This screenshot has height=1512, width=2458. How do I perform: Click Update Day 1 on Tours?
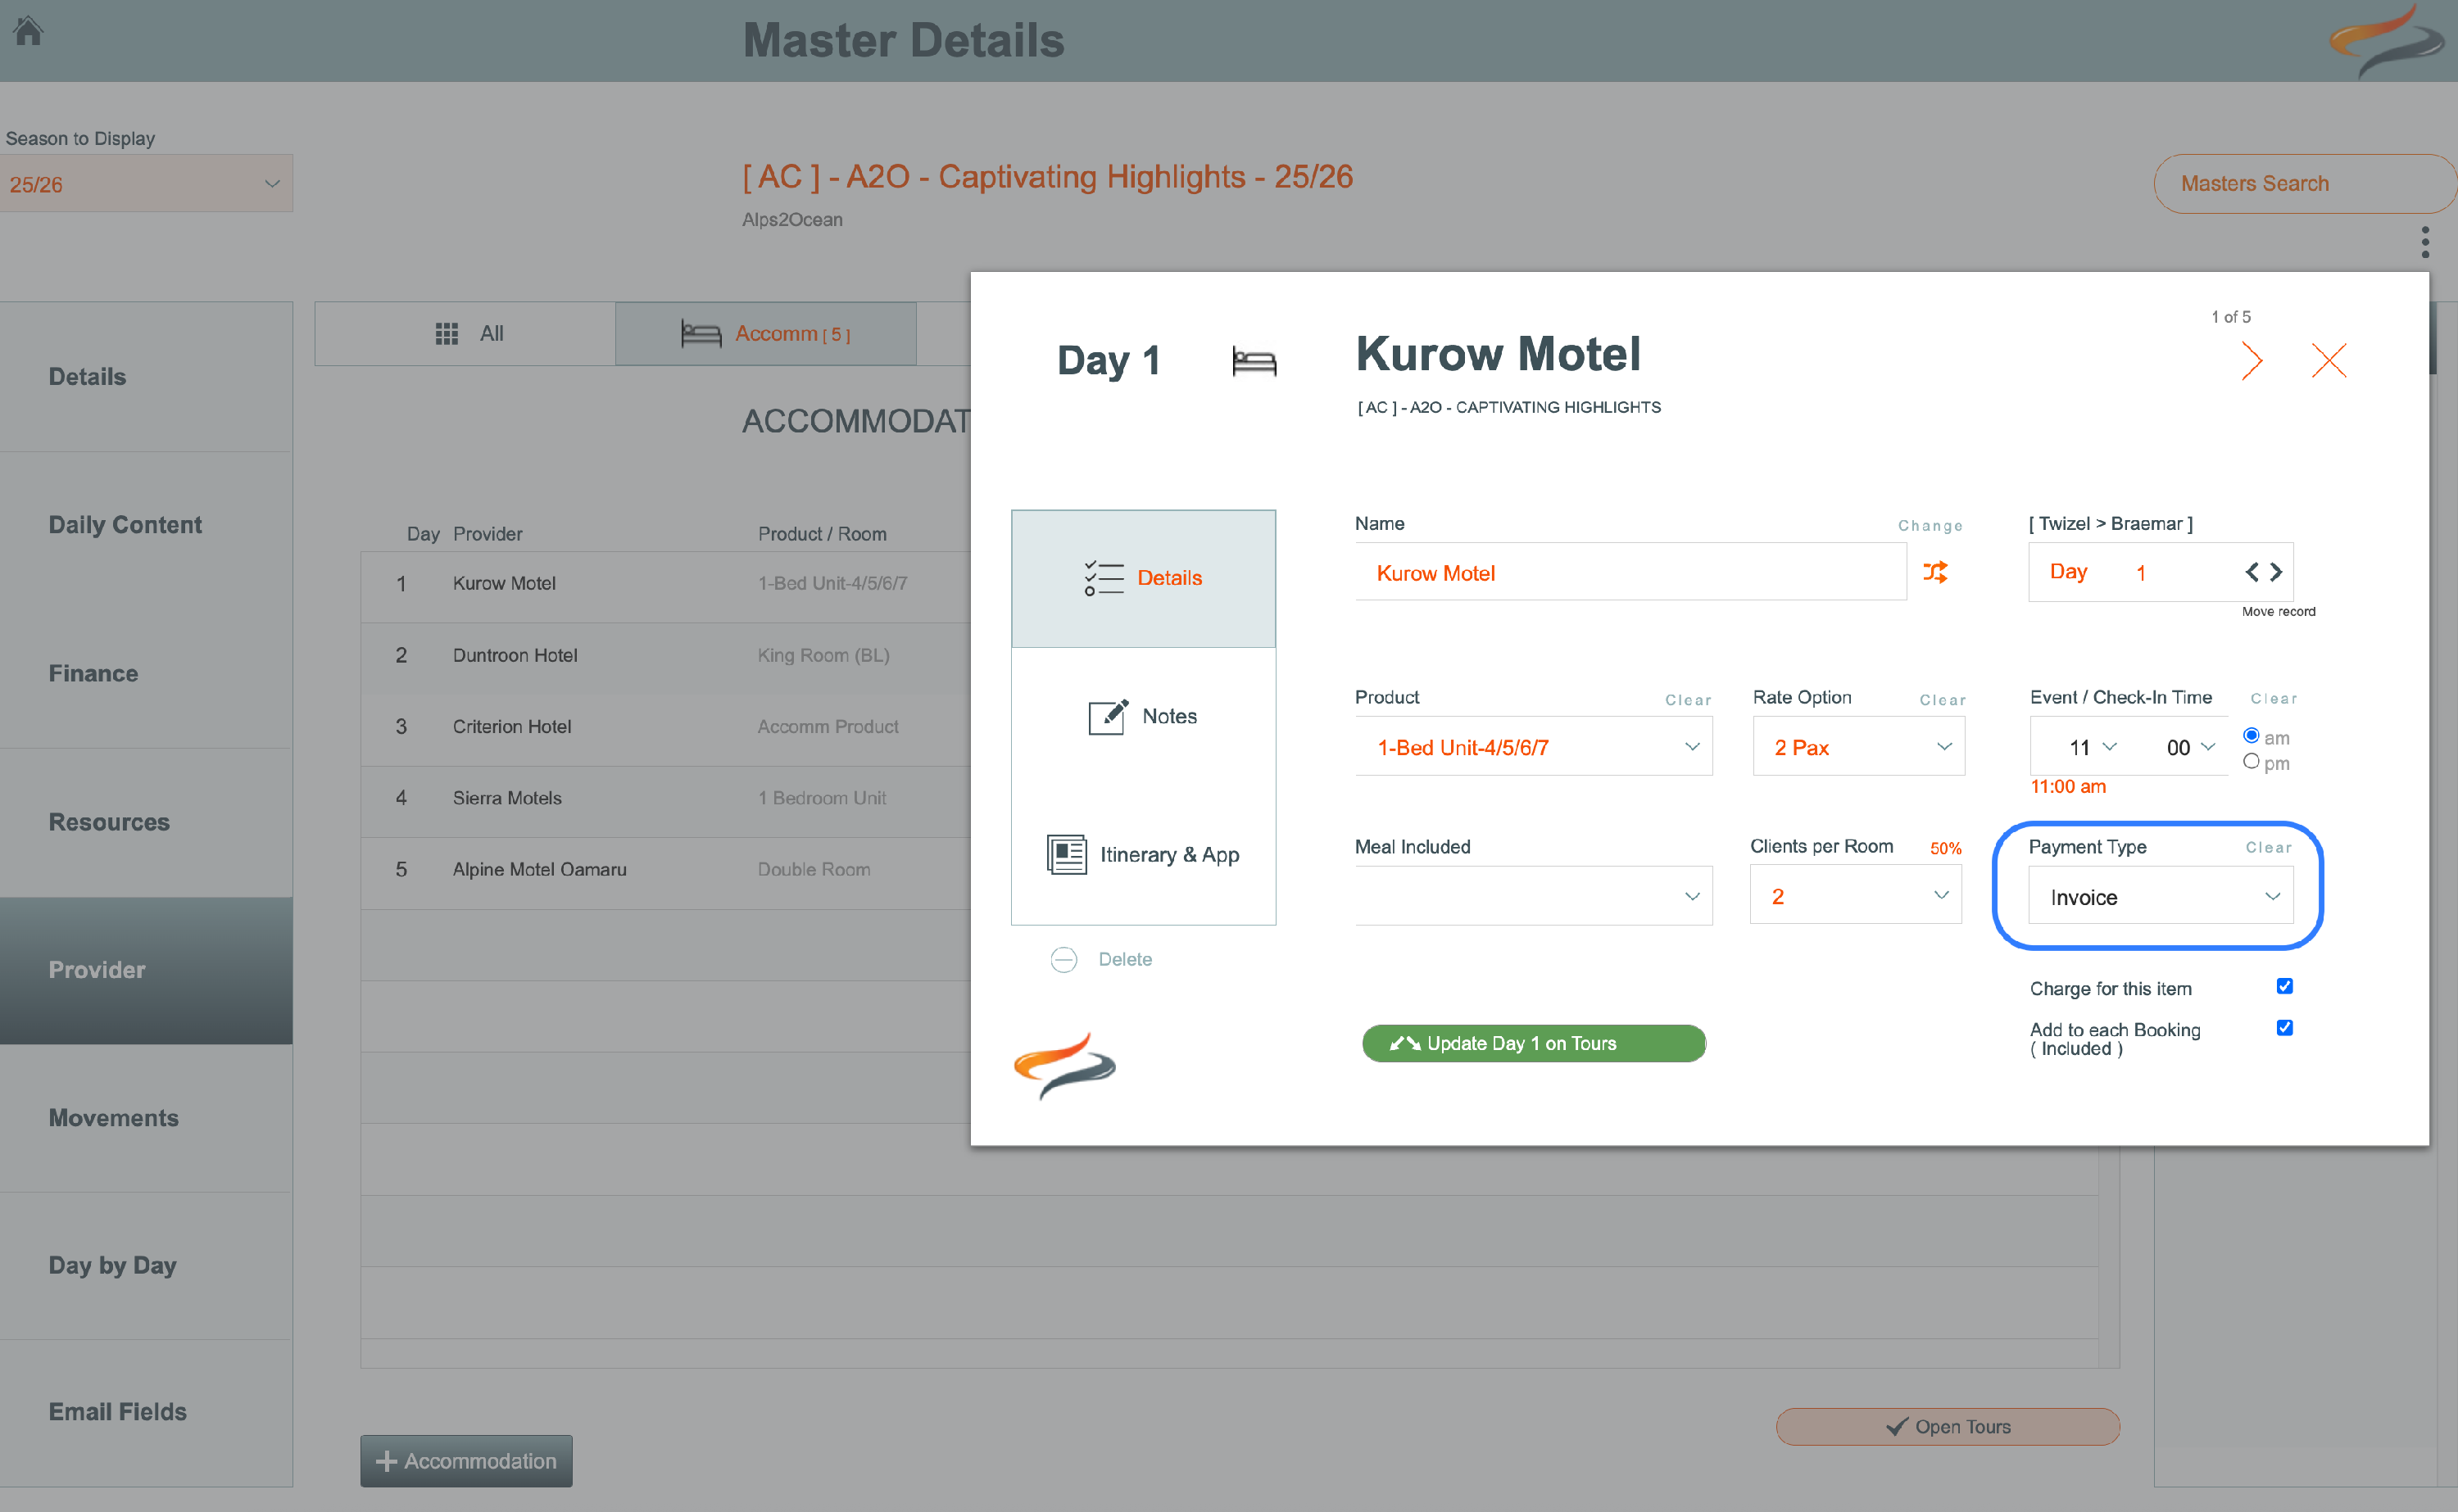coord(1533,1043)
